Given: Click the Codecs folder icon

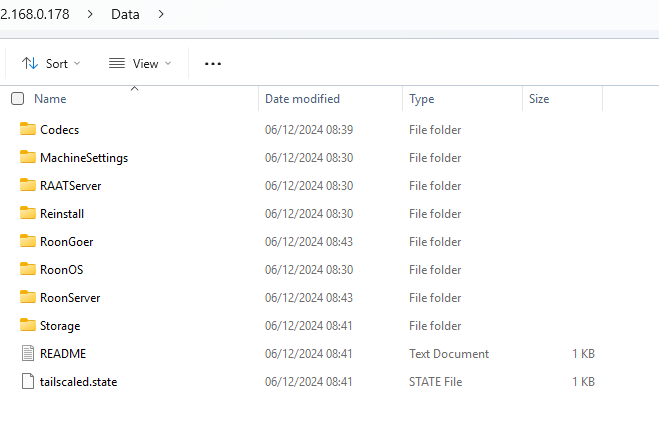Looking at the screenshot, I should point(28,129).
